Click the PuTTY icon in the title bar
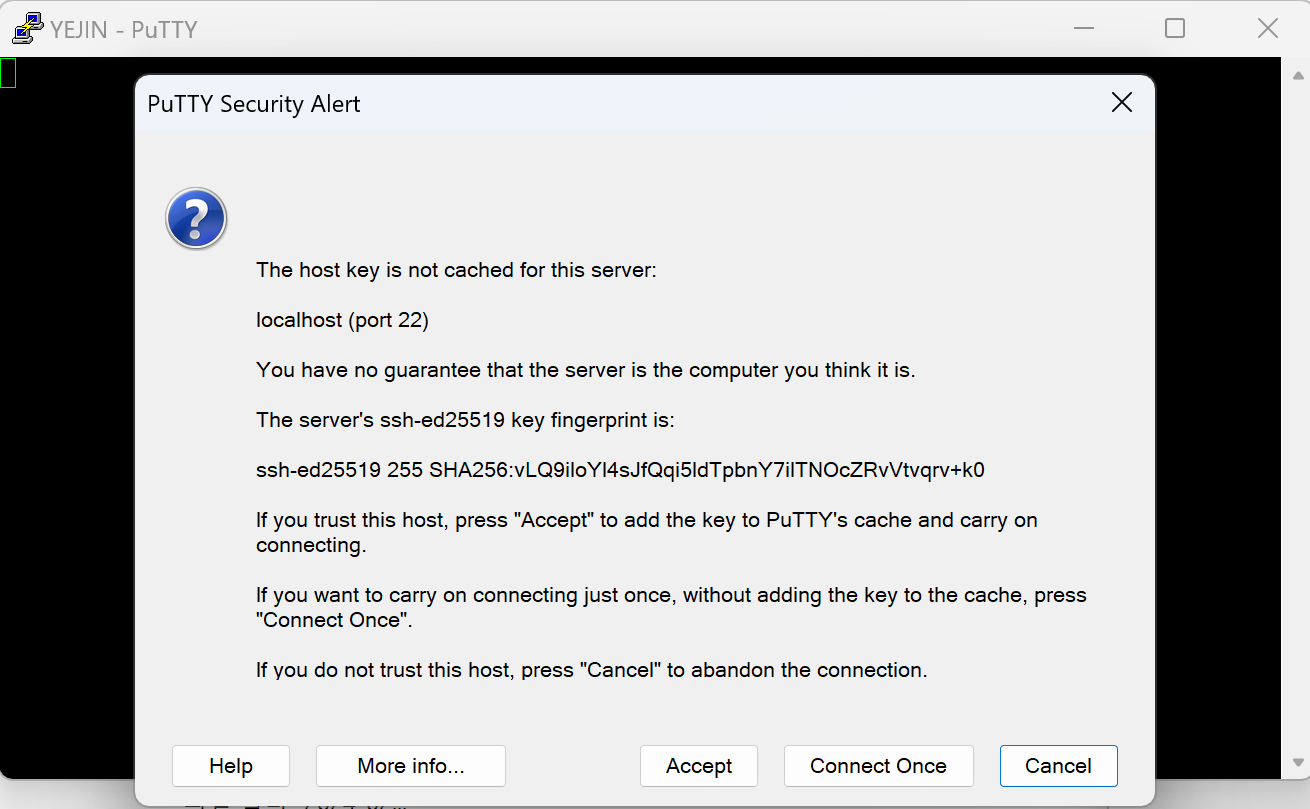 (x=27, y=29)
